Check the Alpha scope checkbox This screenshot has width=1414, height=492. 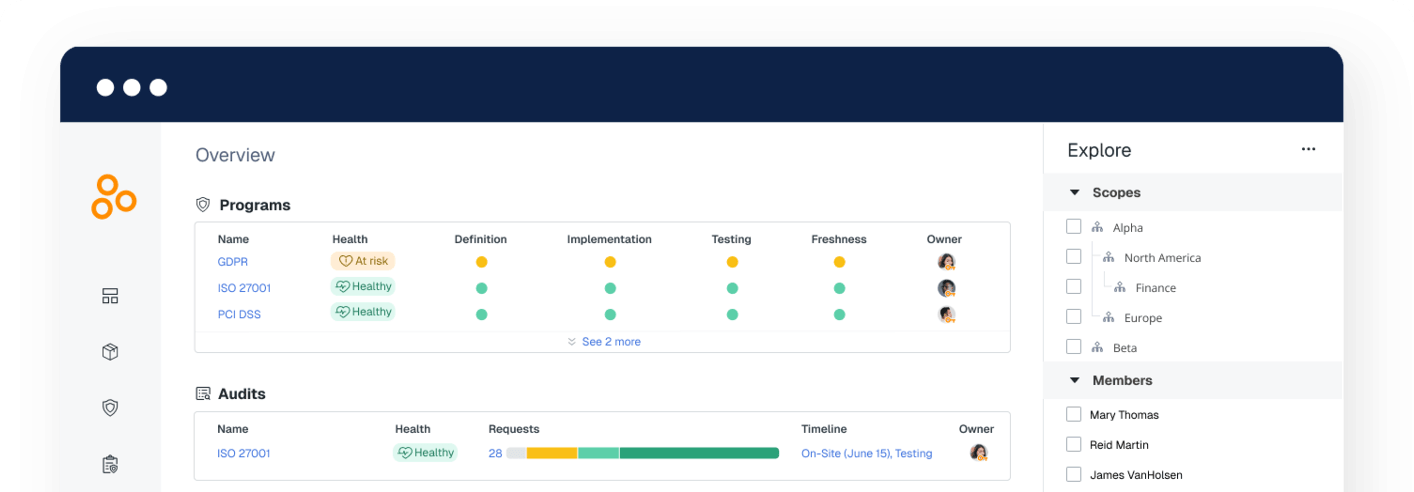pyautogui.click(x=1074, y=227)
